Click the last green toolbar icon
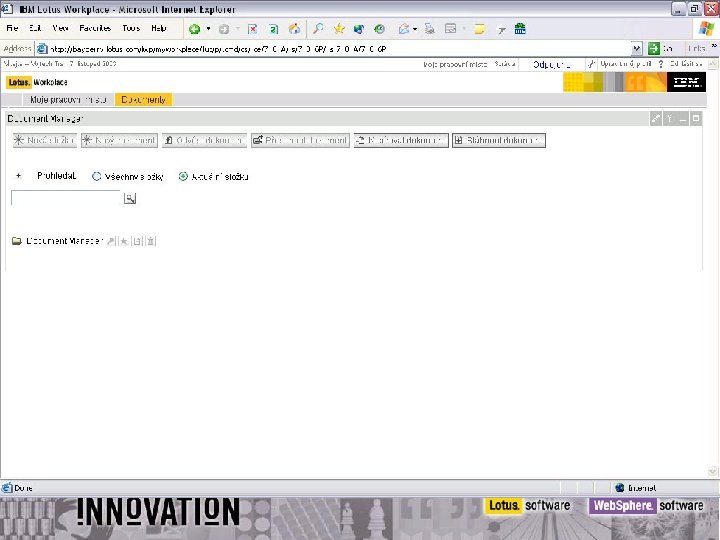The width and height of the screenshot is (720, 540). tap(520, 29)
